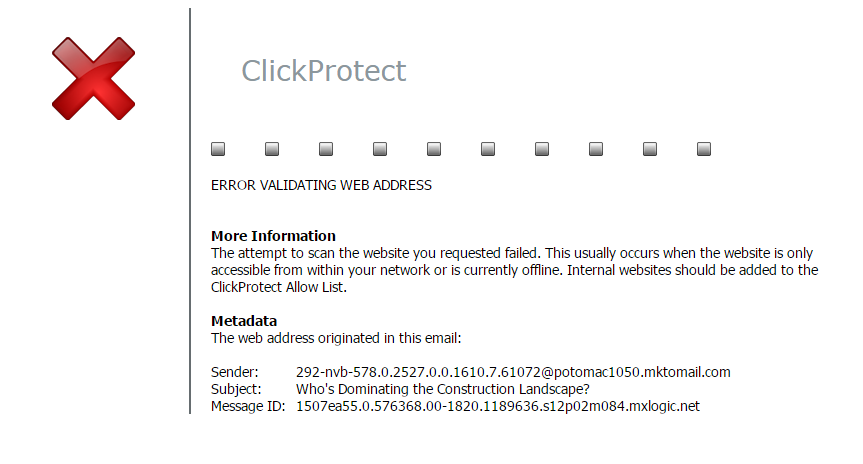
Task: Click the second progress square indicator
Action: (272, 149)
